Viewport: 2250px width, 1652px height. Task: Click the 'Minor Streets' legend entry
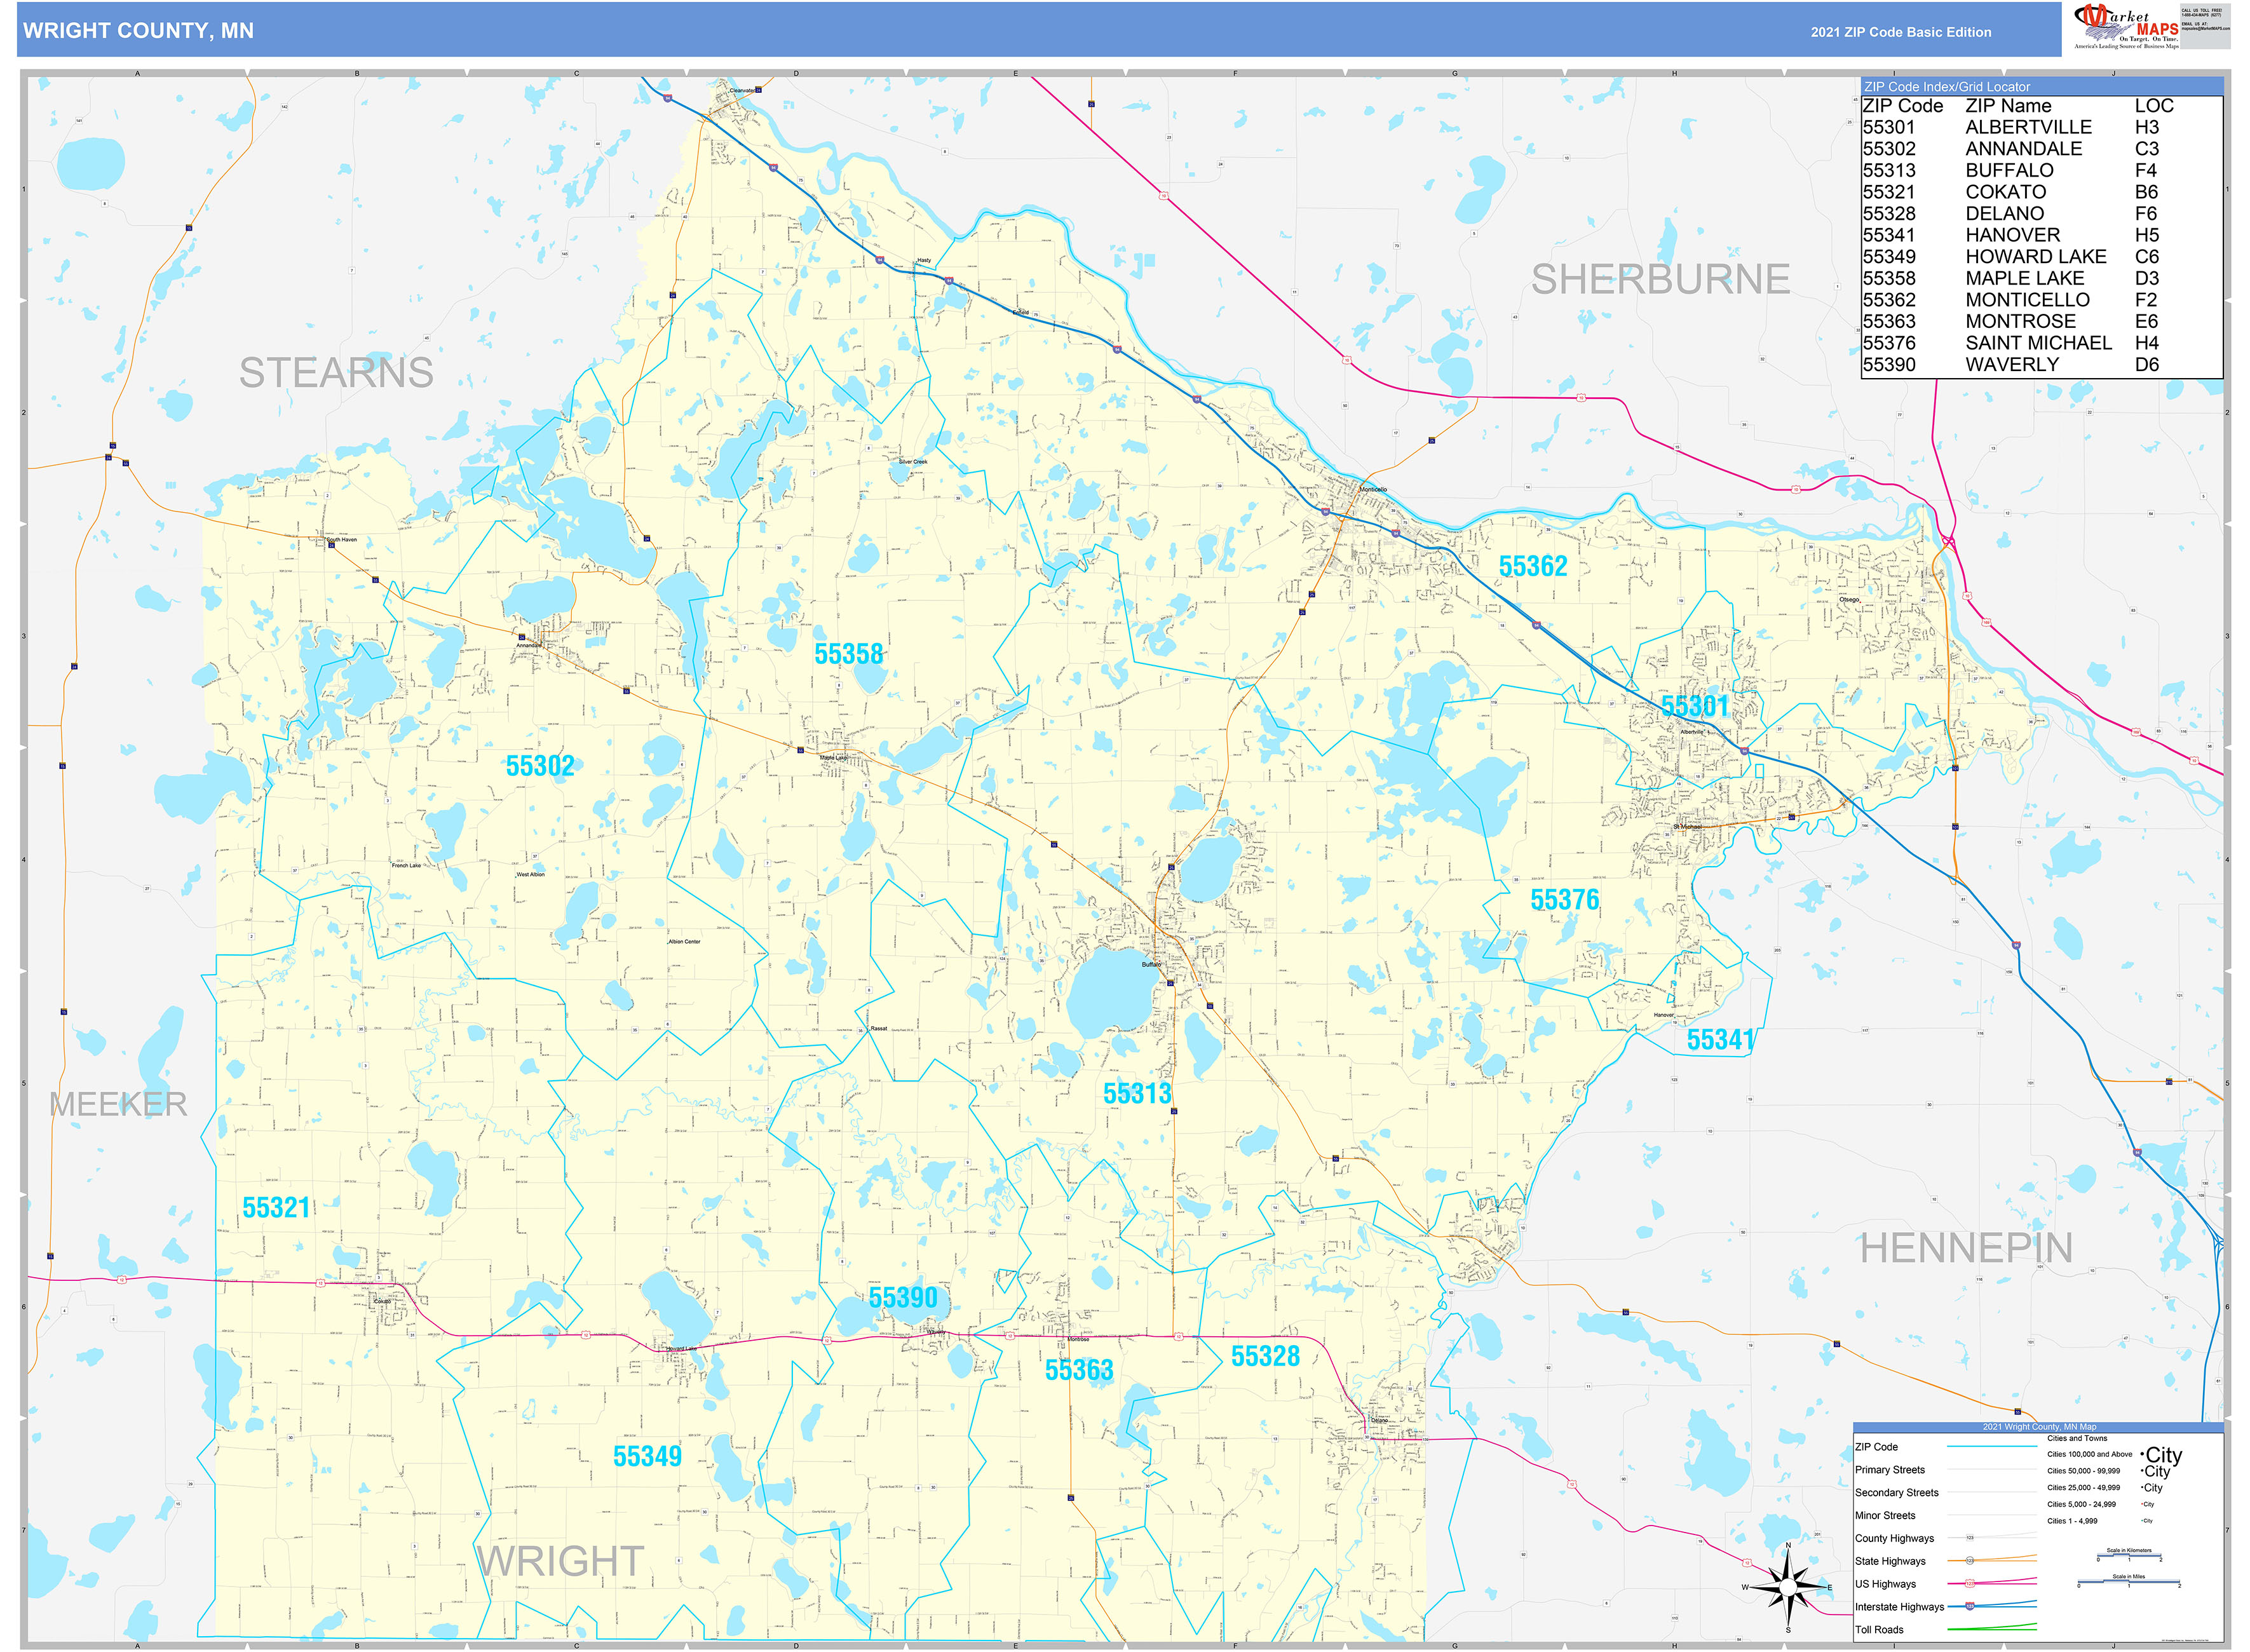(1885, 1516)
